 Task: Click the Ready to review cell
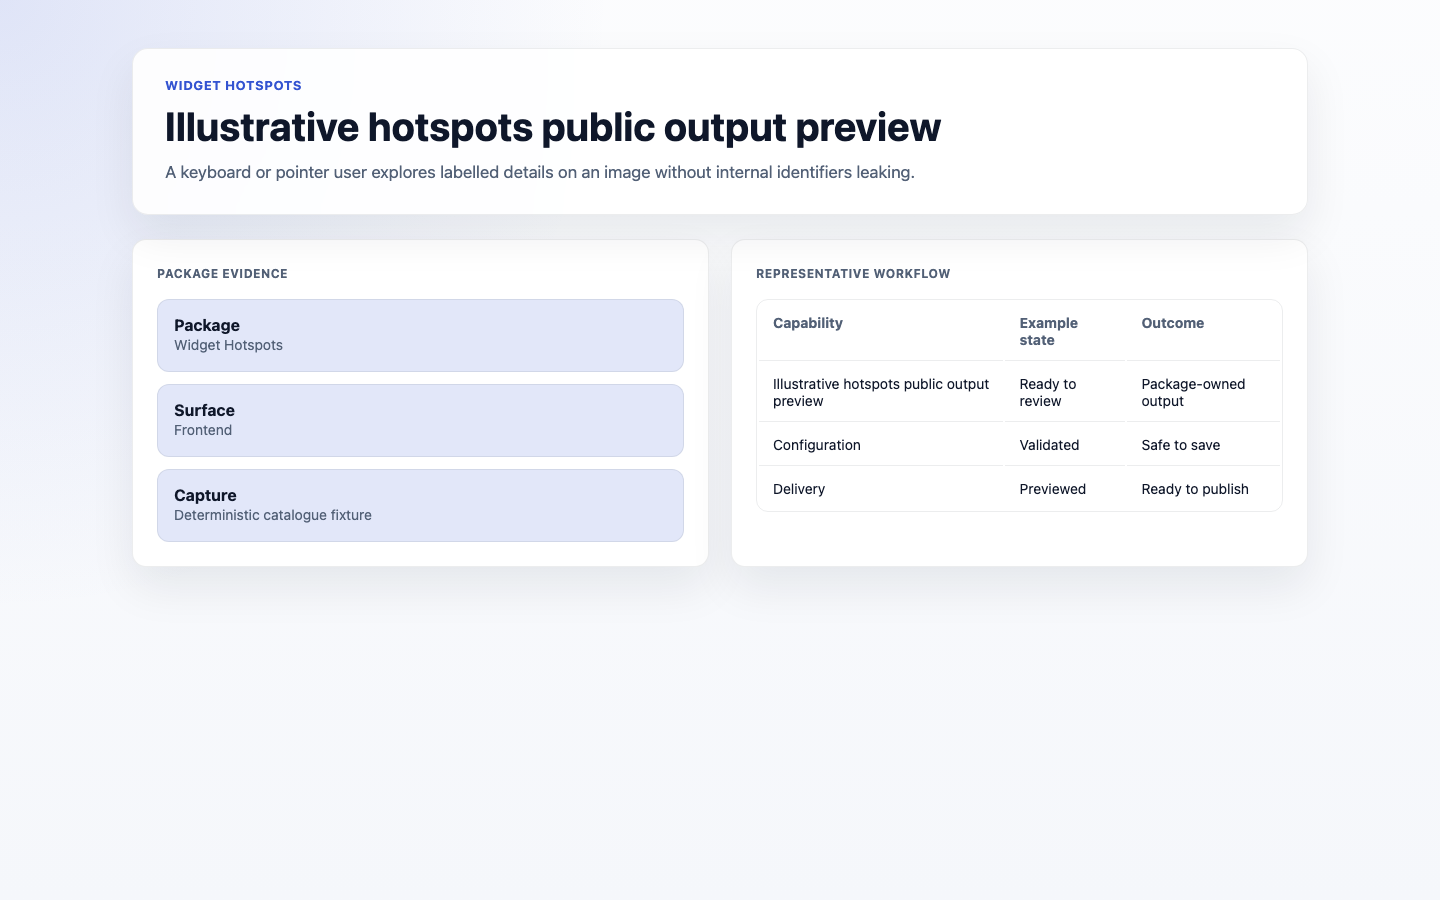(1064, 392)
